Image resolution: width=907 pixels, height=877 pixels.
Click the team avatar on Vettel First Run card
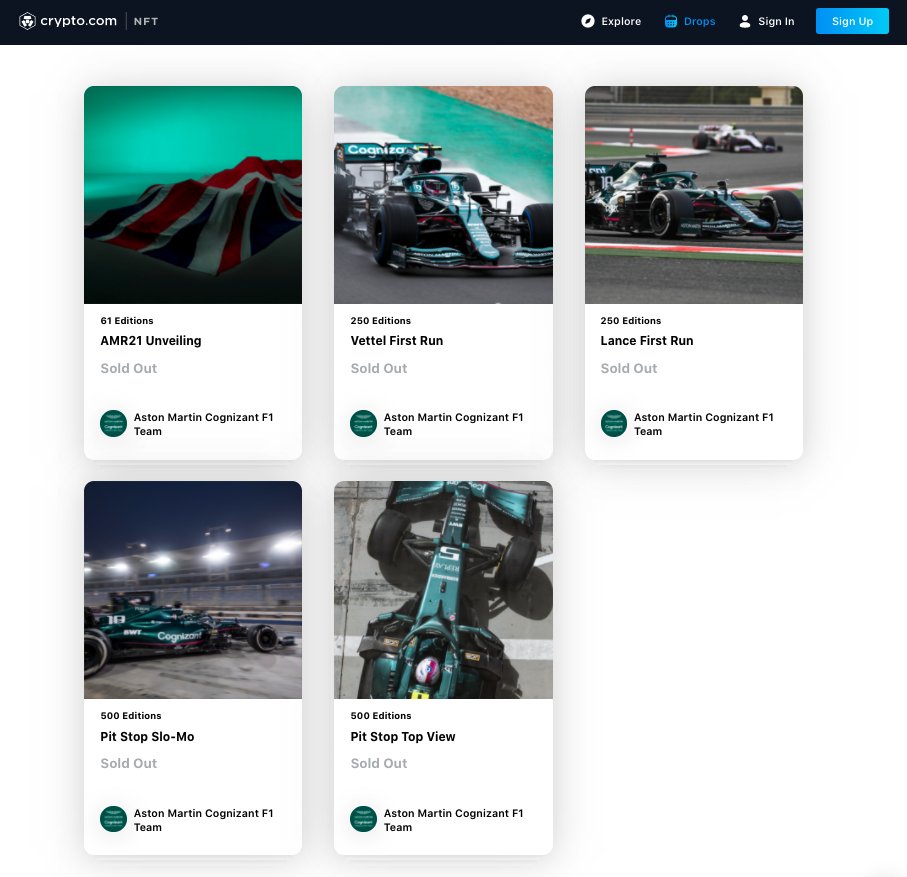click(363, 424)
